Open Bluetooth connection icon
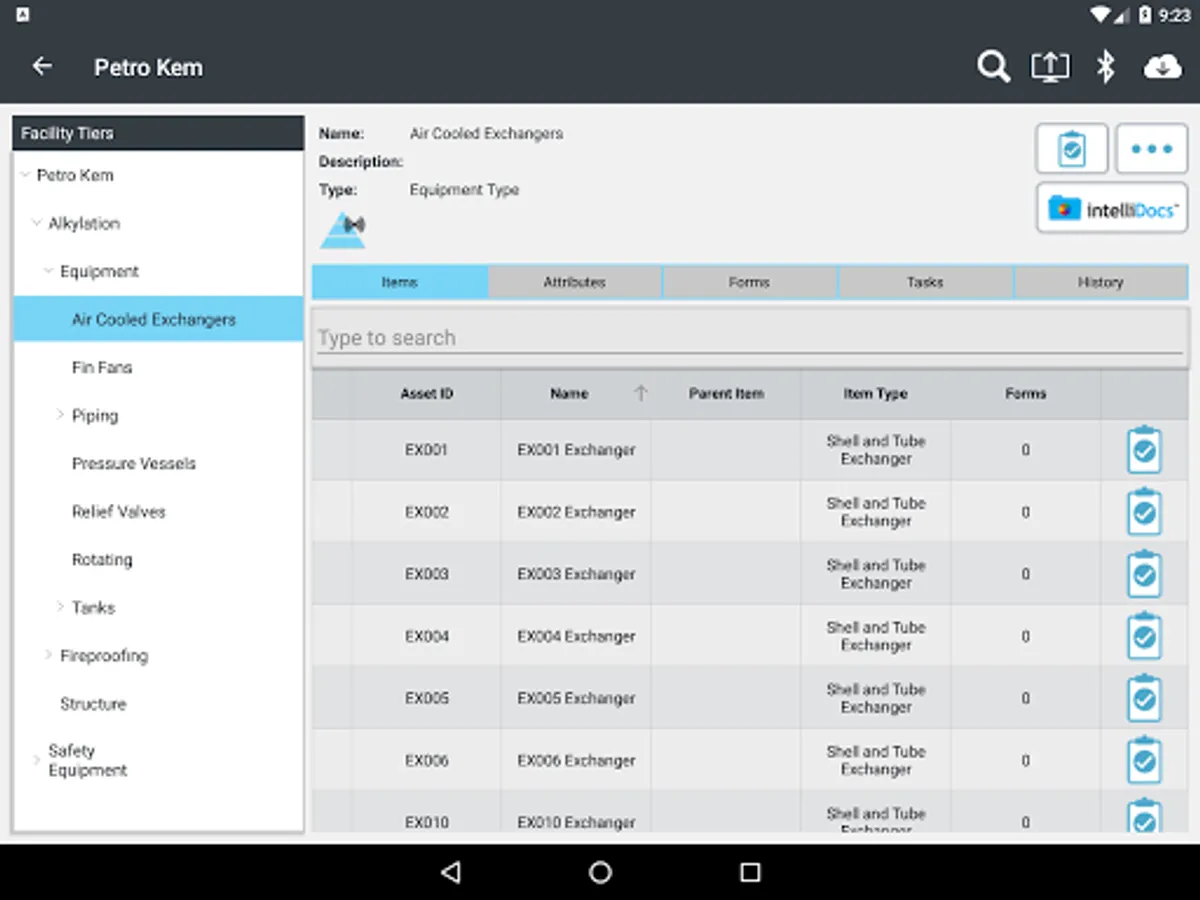The image size is (1200, 900). click(x=1105, y=67)
